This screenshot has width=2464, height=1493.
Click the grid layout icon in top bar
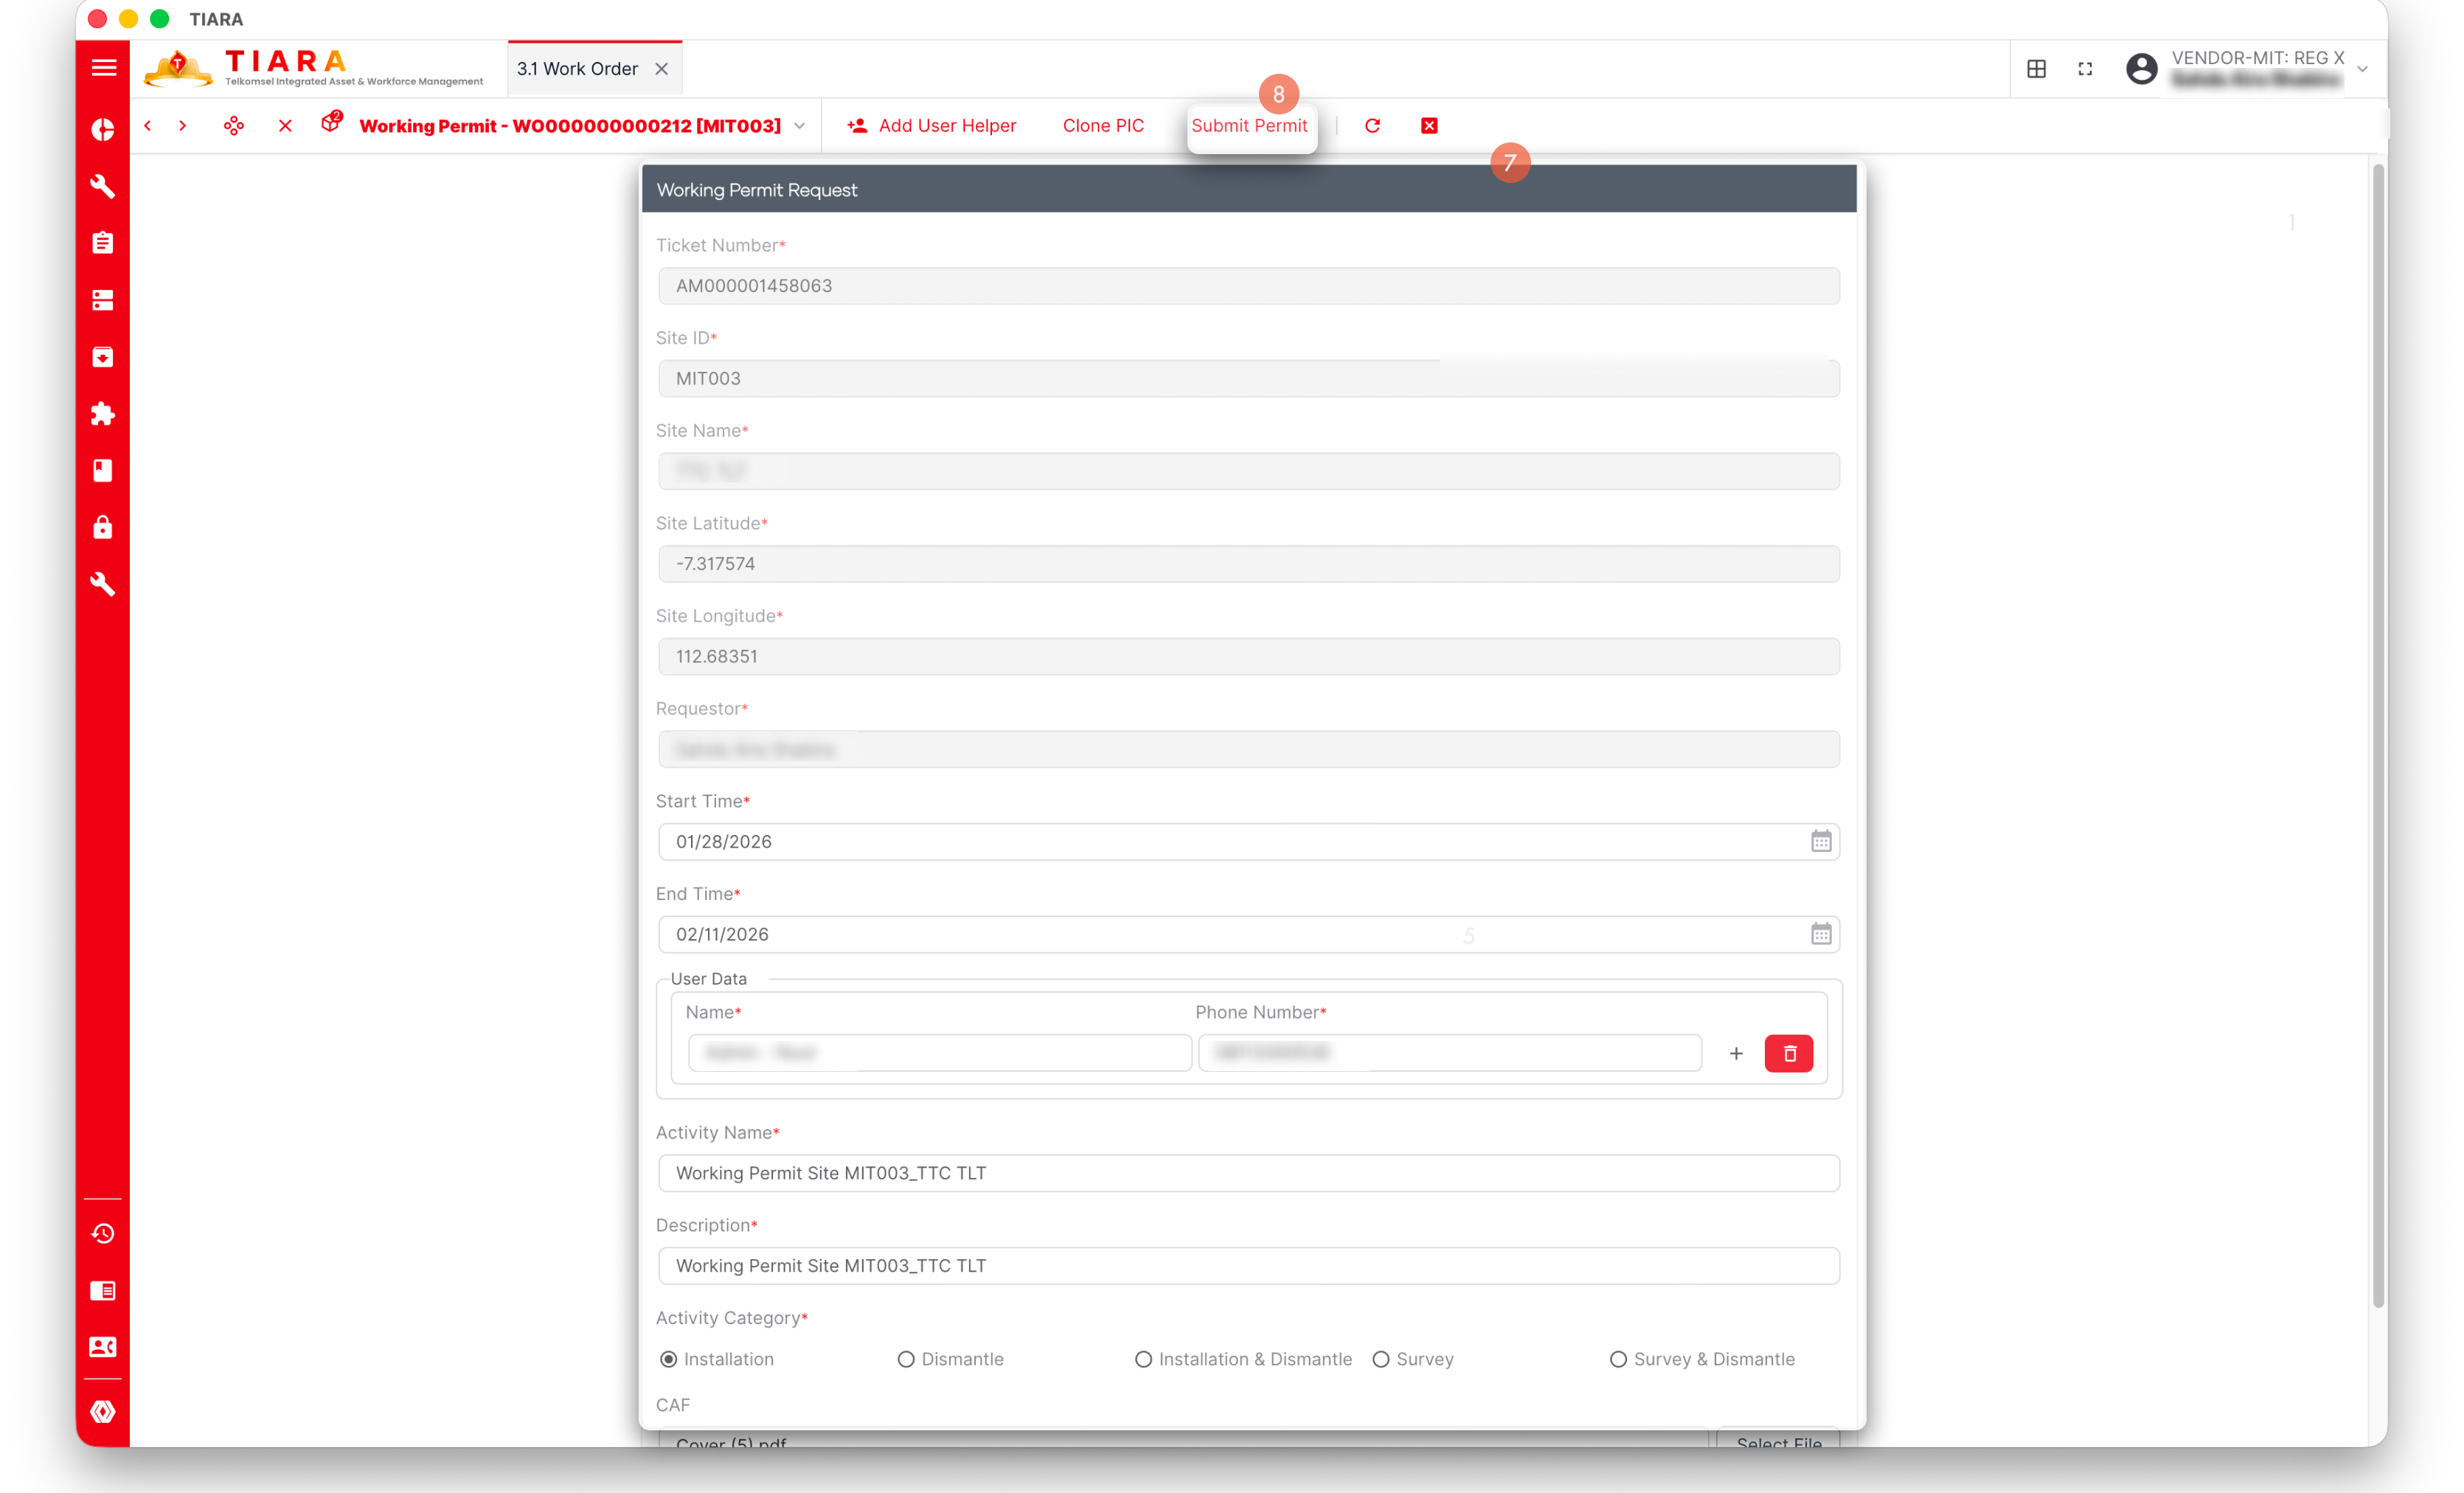pos(2036,69)
